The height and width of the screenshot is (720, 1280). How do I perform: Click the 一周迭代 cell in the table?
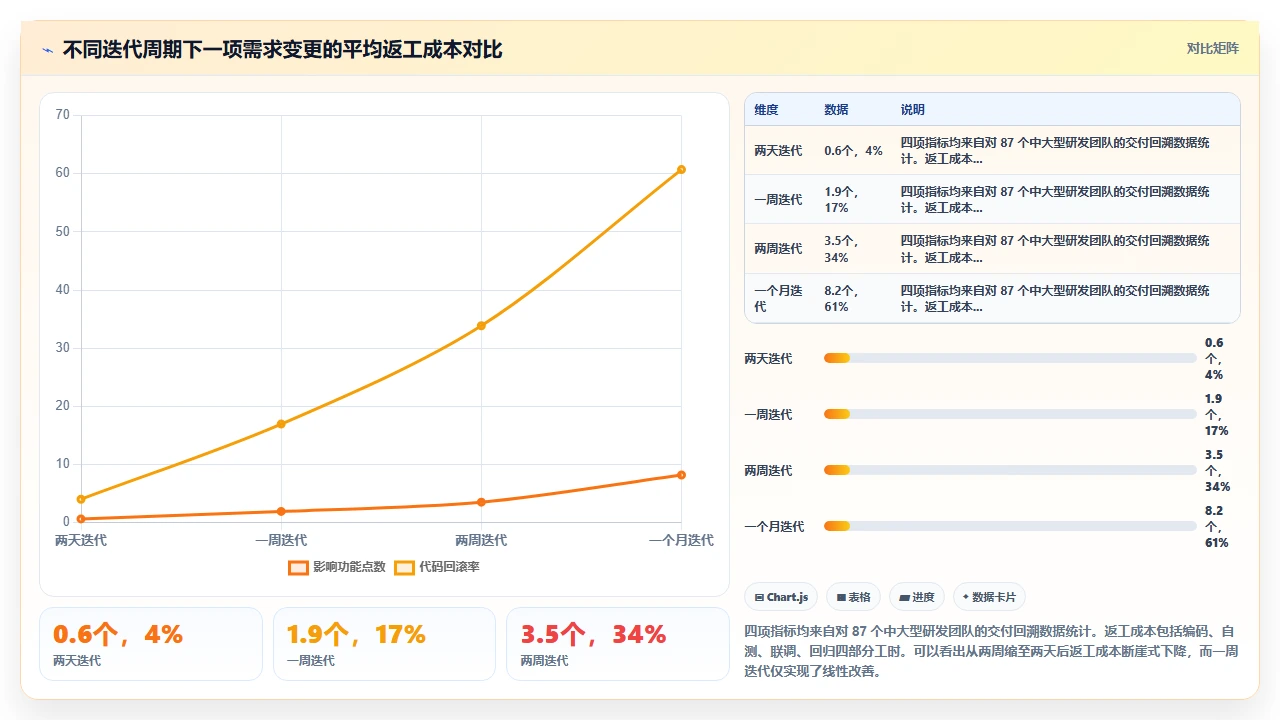(x=778, y=199)
